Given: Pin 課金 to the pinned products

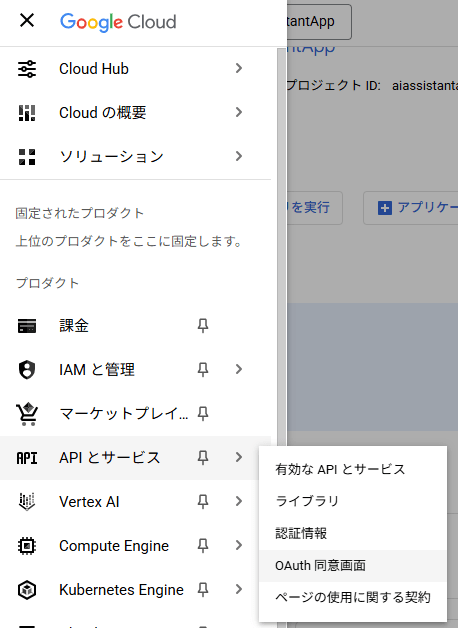Looking at the screenshot, I should (203, 326).
